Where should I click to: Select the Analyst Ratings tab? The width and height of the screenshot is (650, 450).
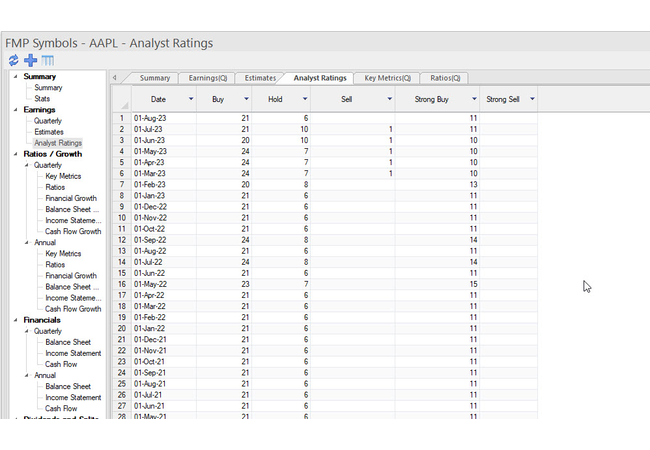coord(320,78)
